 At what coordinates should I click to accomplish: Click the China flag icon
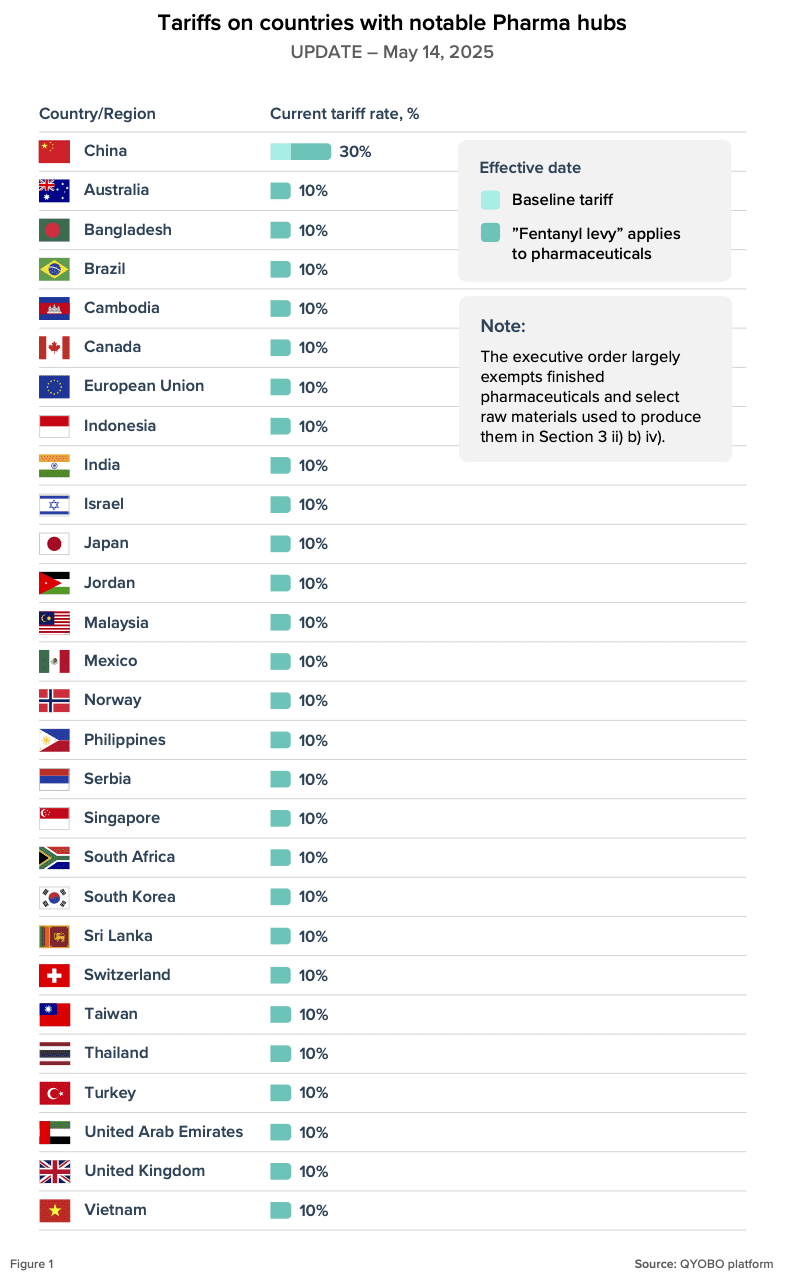(54, 151)
